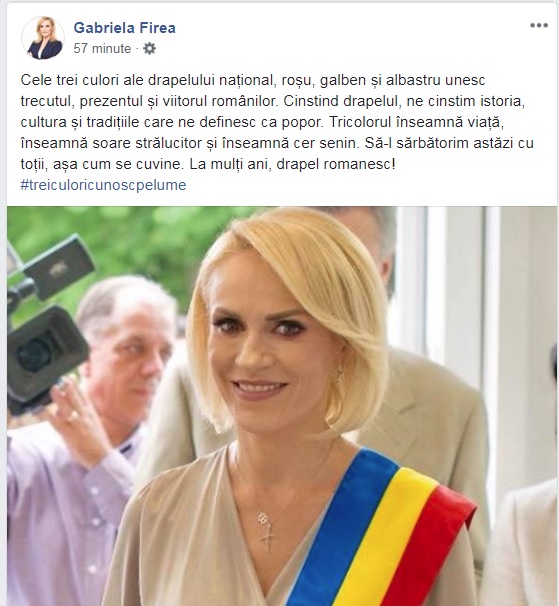
Task: Follow the #treiculoricunoscpelume hashtag
Action: click(103, 185)
